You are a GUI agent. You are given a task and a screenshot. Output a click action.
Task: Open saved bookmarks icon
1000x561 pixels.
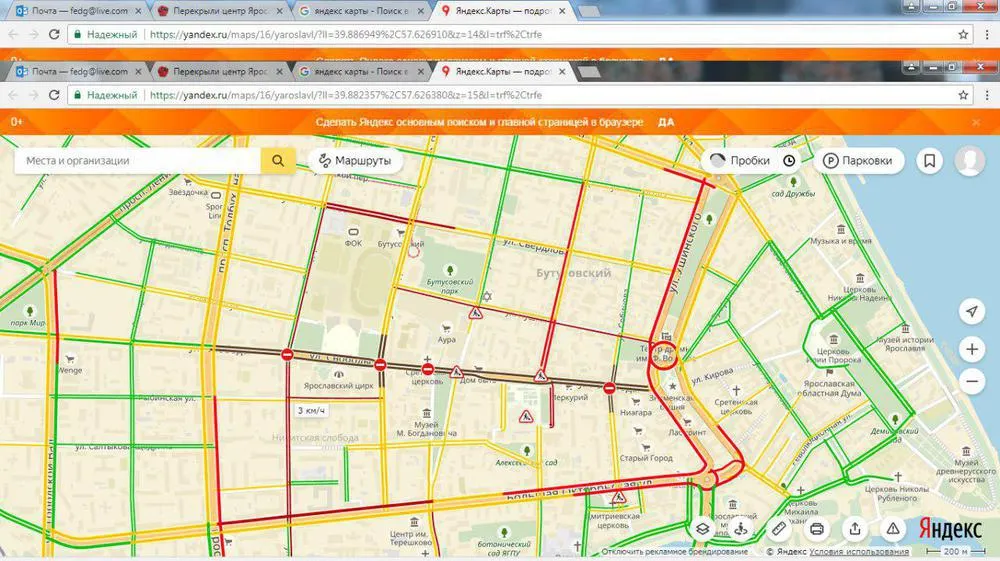pyautogui.click(x=930, y=161)
